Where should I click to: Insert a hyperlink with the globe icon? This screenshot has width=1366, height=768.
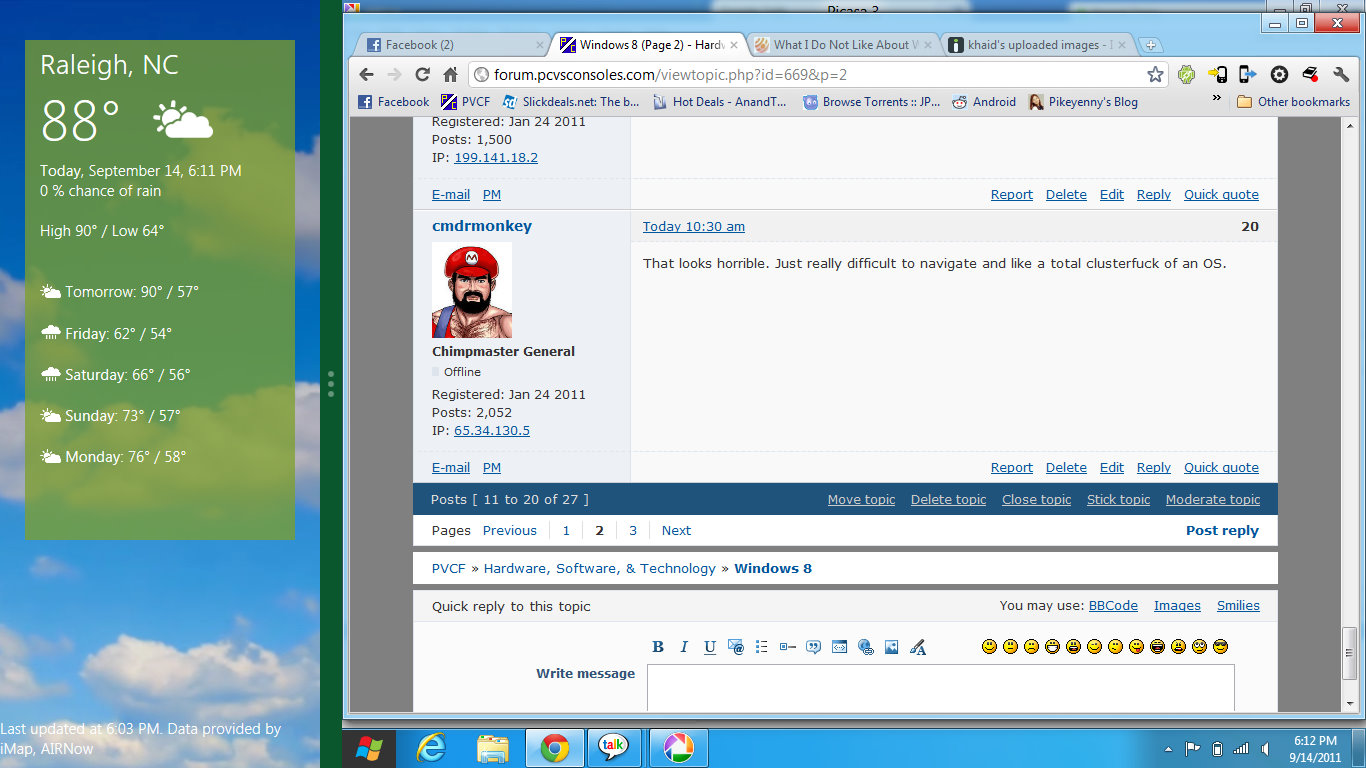(x=866, y=647)
